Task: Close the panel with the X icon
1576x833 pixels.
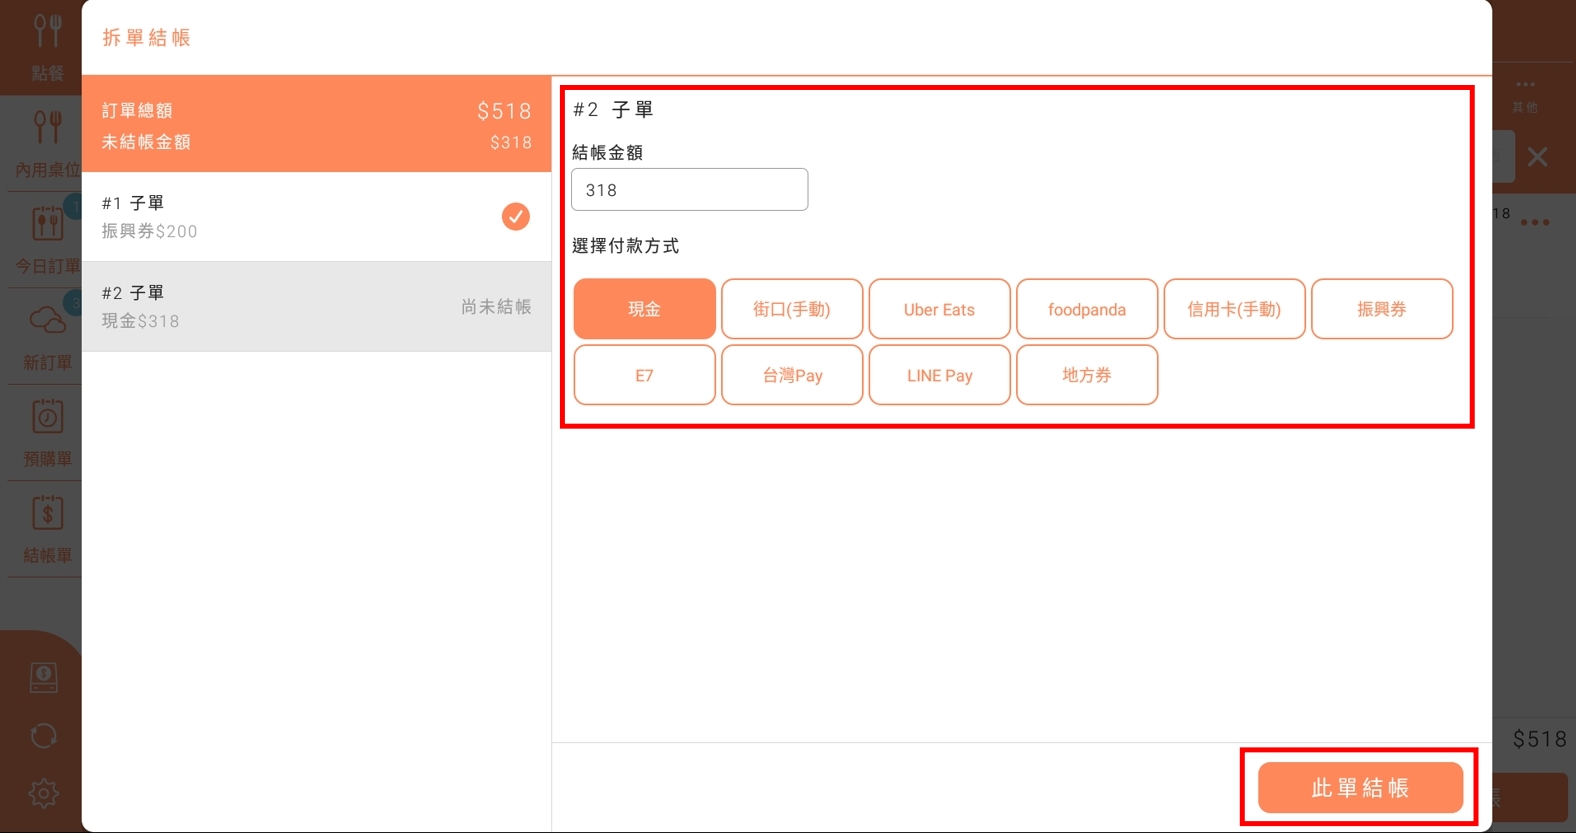Action: (x=1537, y=157)
